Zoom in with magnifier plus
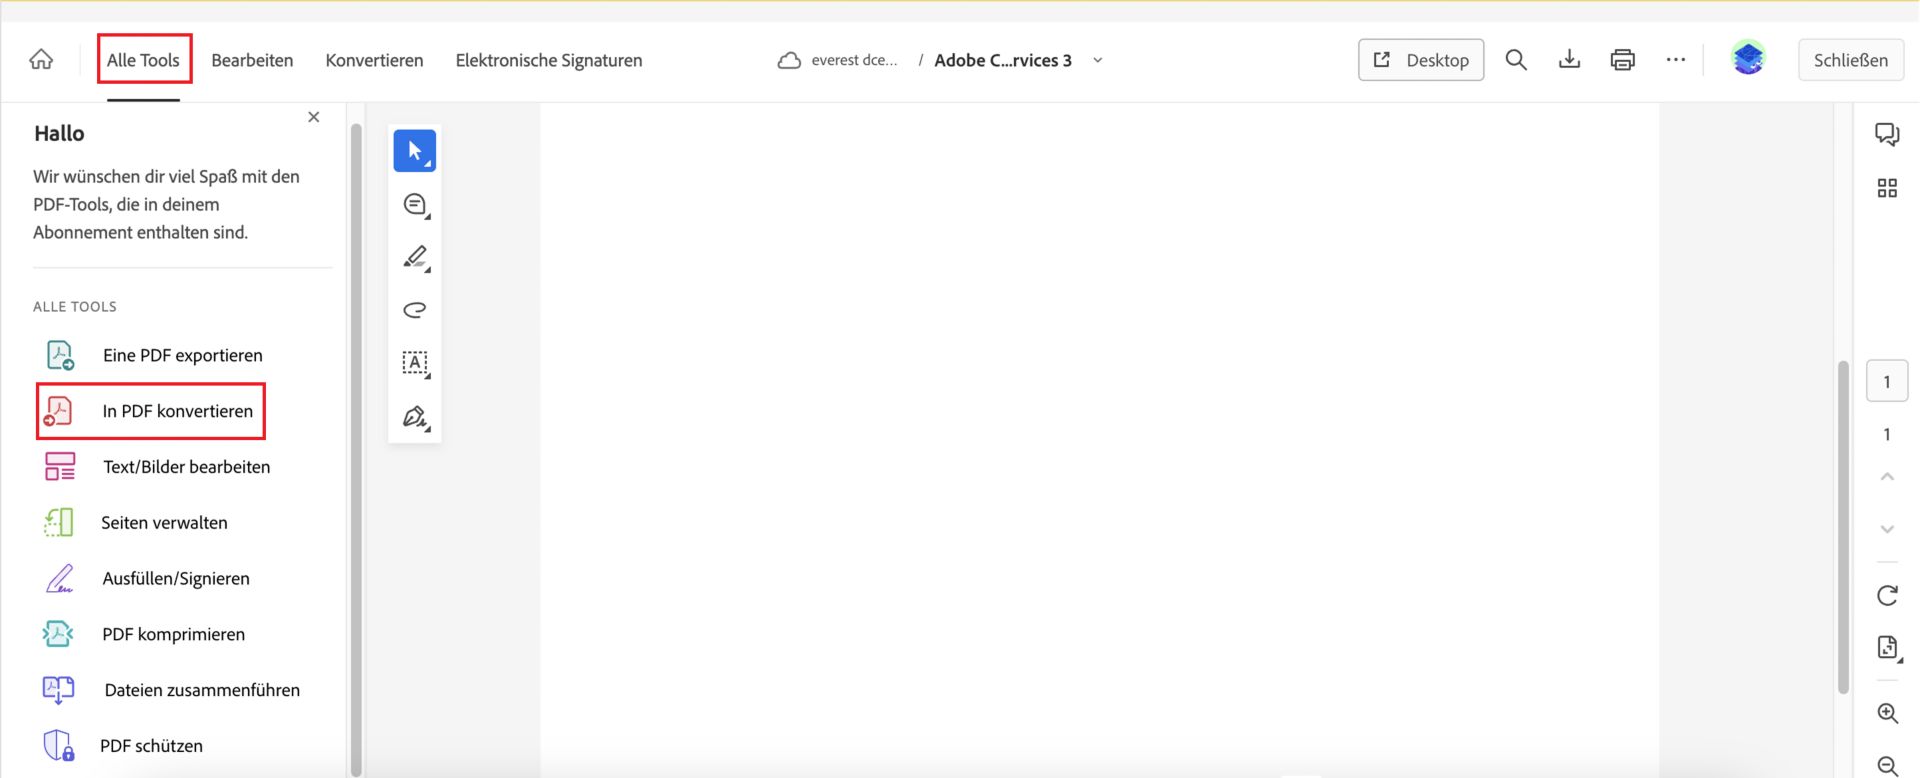 tap(1887, 713)
